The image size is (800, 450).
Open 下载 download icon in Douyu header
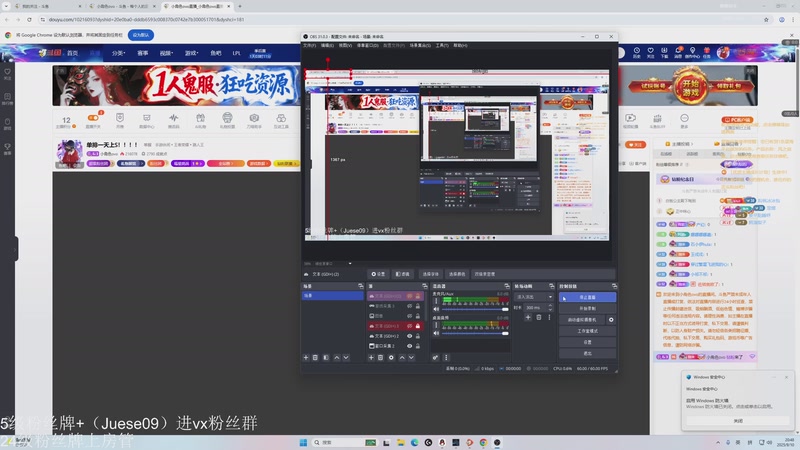click(664, 52)
